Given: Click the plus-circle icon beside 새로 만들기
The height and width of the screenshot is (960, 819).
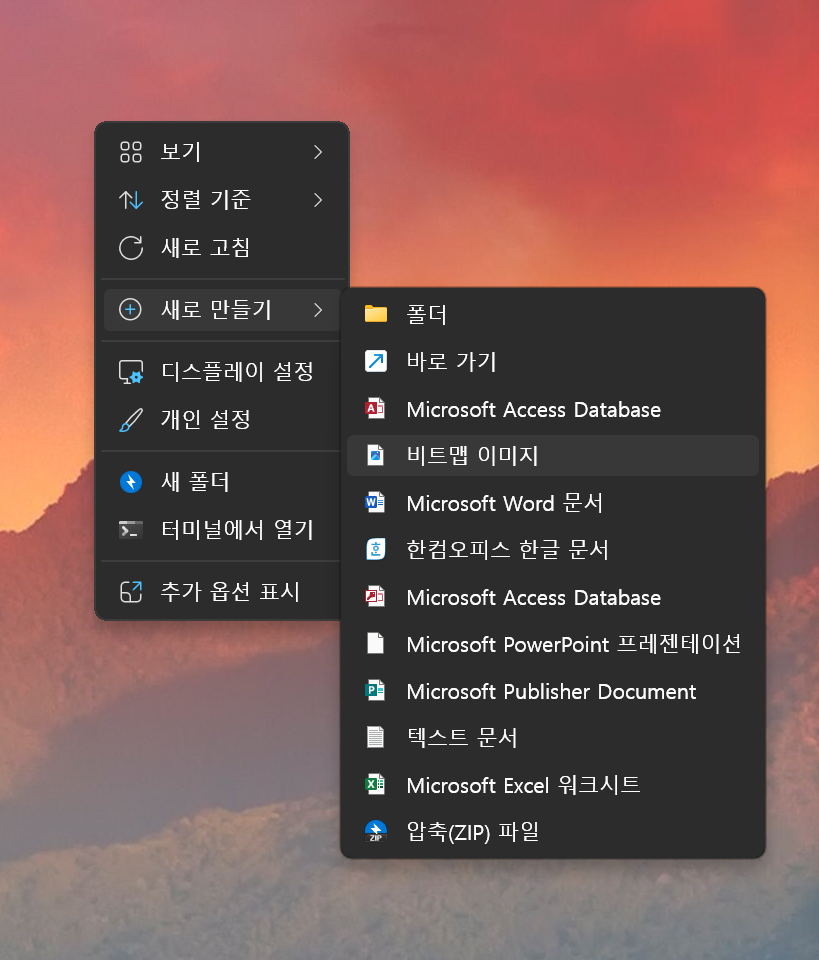Looking at the screenshot, I should coord(130,310).
